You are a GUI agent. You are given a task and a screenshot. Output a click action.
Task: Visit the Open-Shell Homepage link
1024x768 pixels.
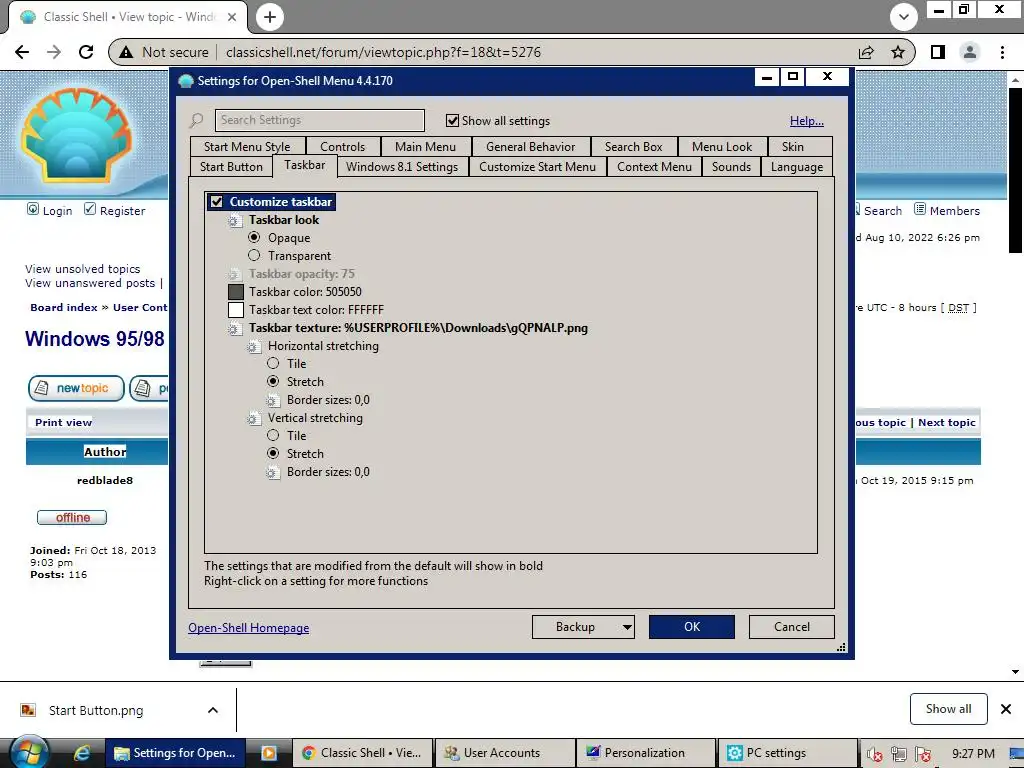249,628
